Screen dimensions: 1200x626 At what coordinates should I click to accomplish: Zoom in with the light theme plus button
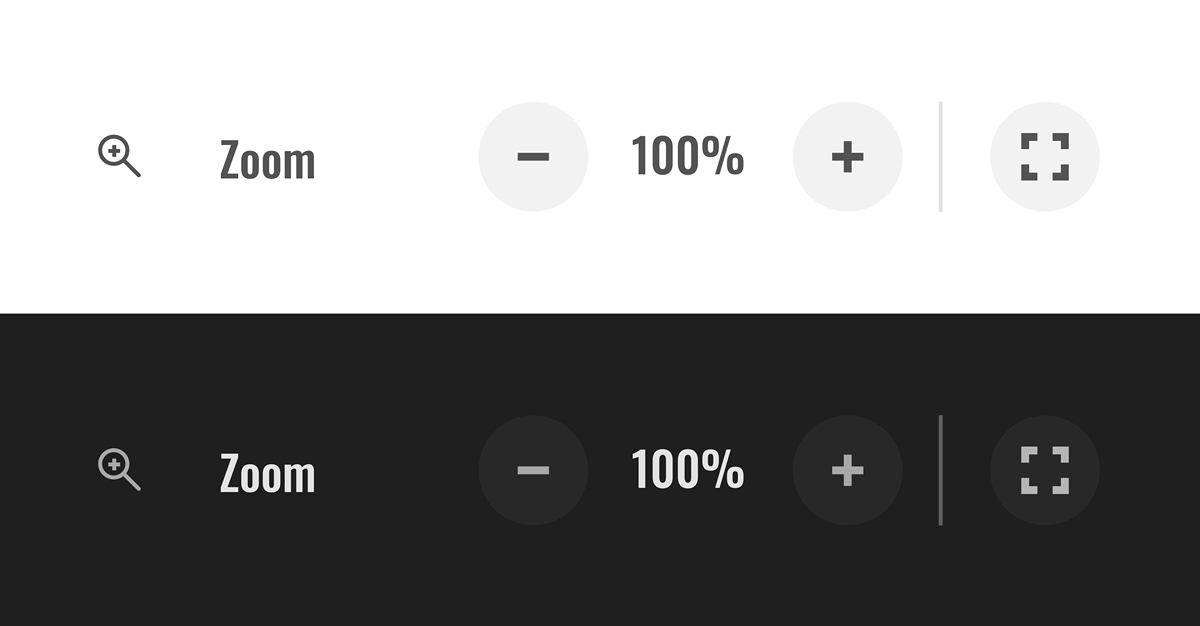pyautogui.click(x=847, y=157)
